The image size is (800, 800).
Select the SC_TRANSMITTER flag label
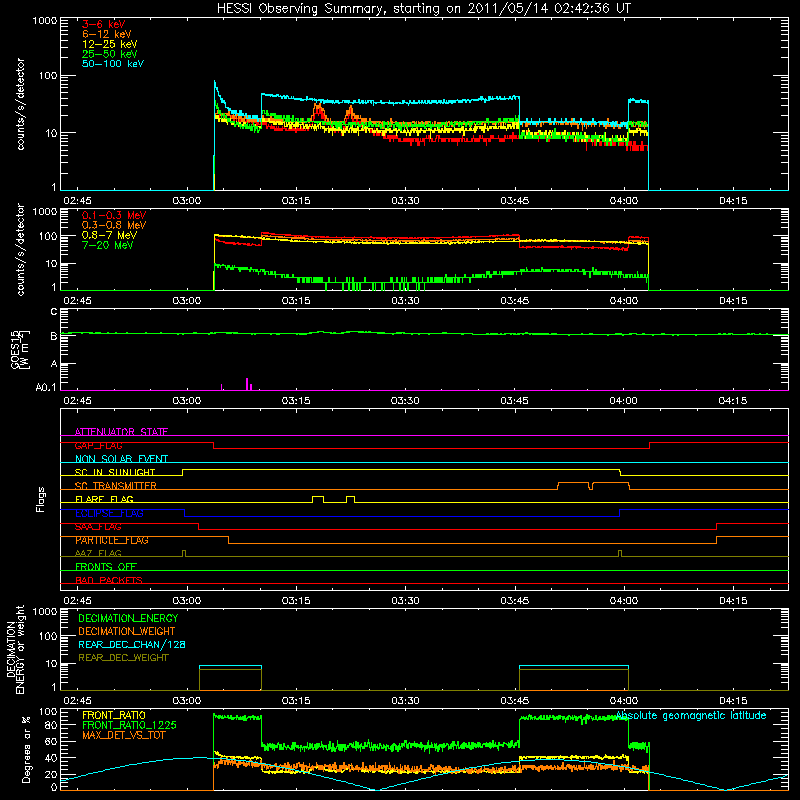(116, 485)
